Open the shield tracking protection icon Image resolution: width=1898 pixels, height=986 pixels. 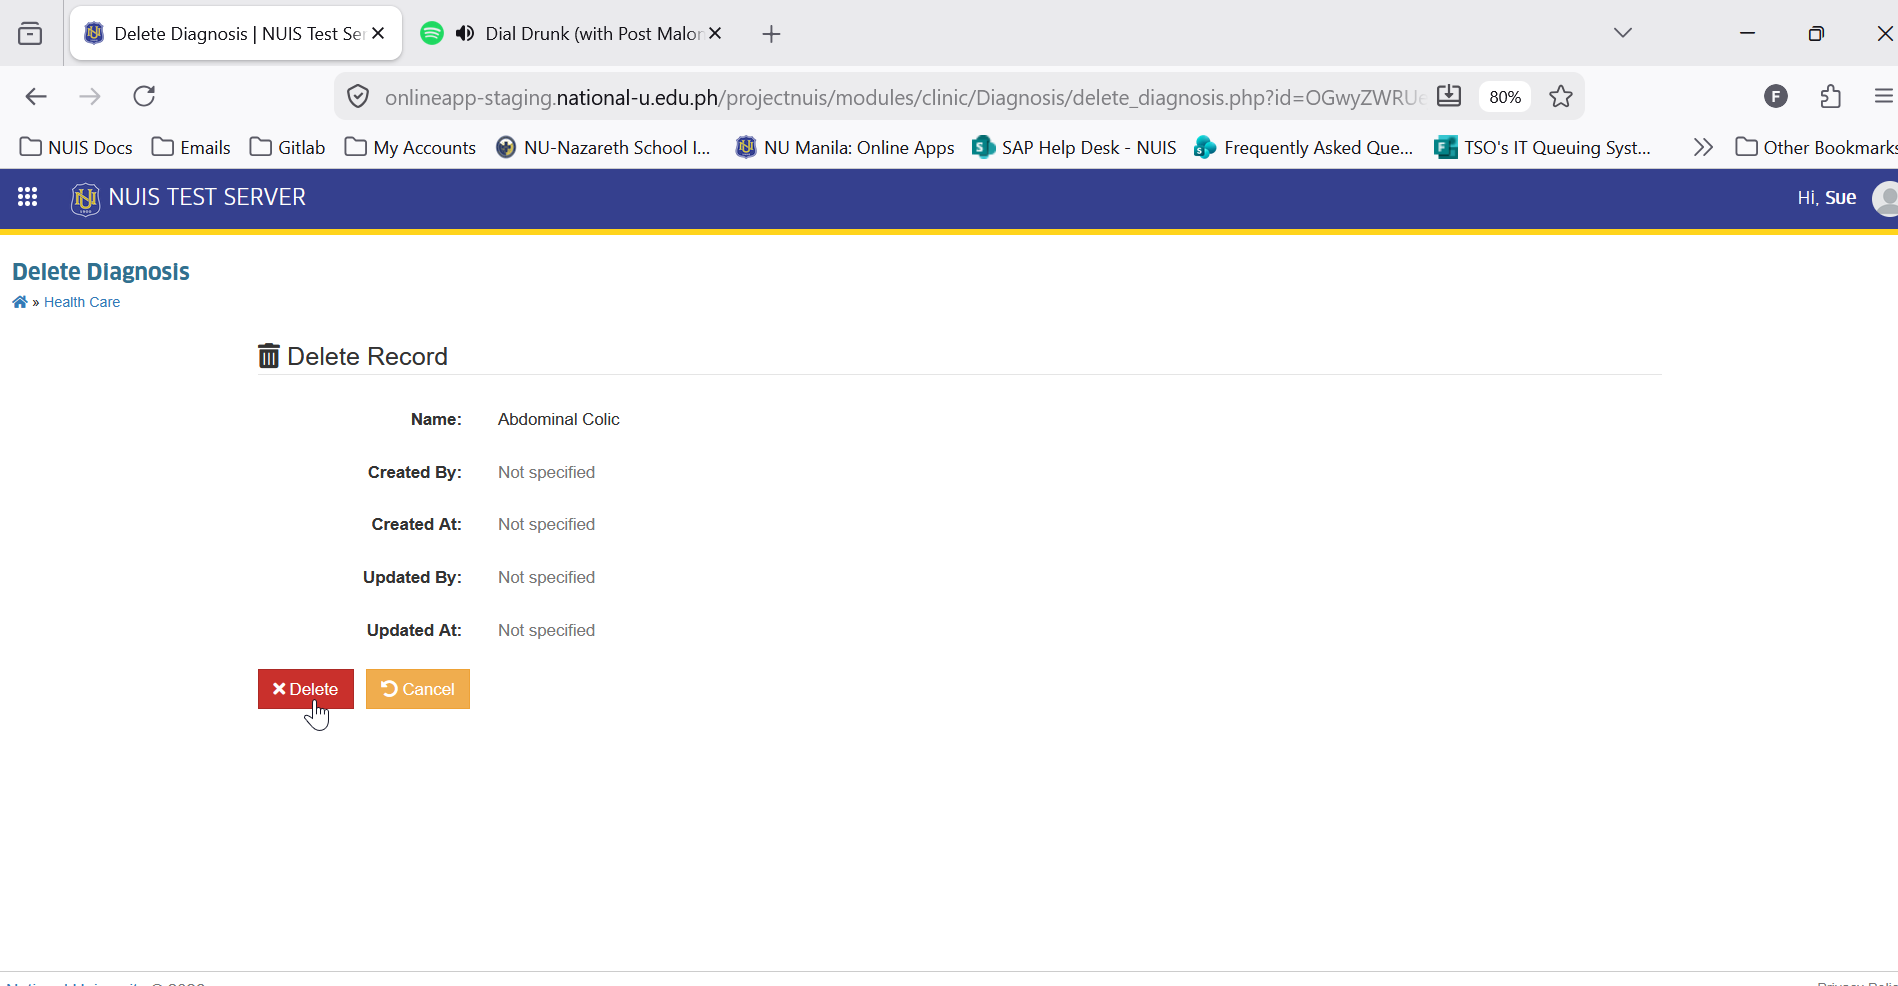(357, 97)
